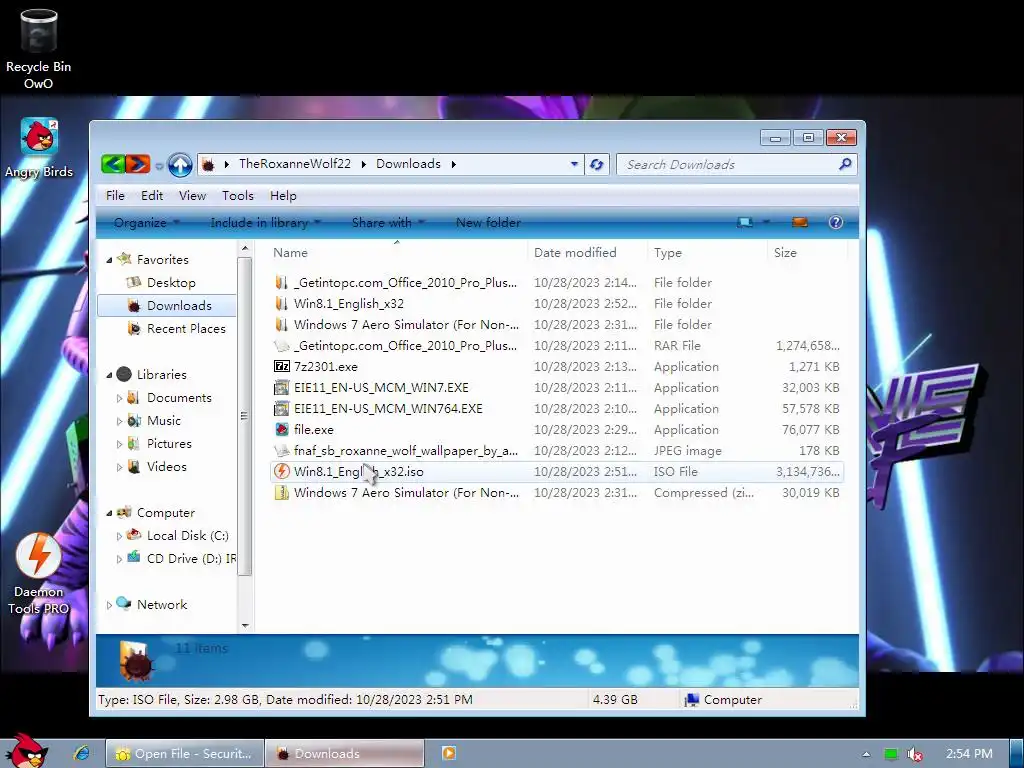Image resolution: width=1024 pixels, height=768 pixels.
Task: Open the Include in library dropdown
Action: tap(265, 223)
